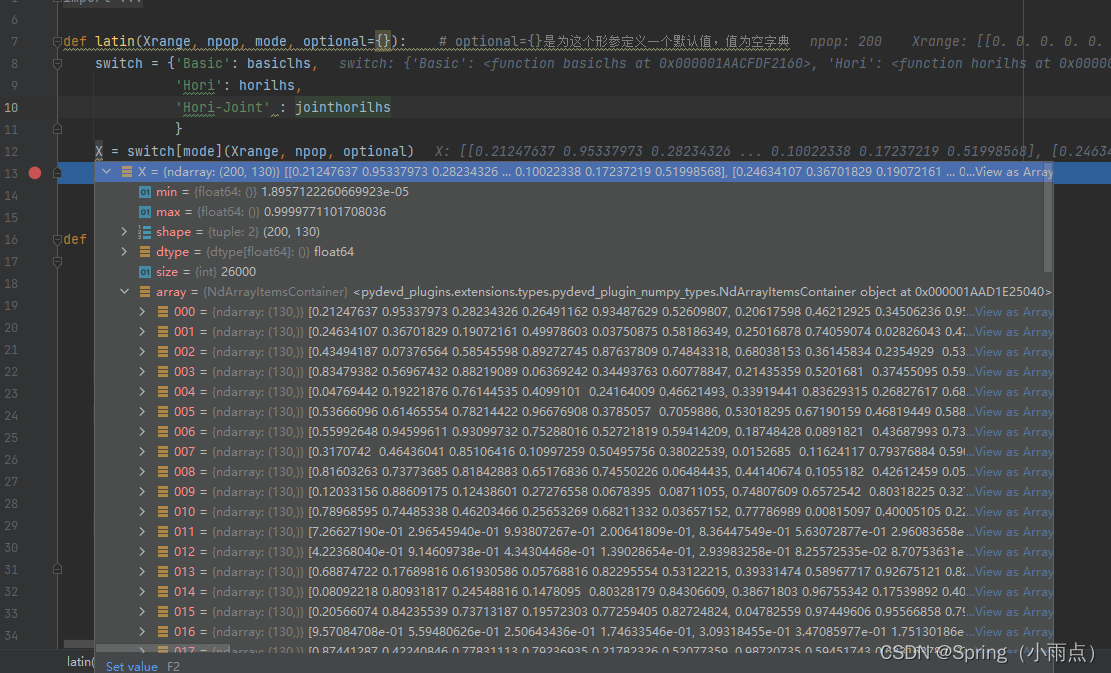This screenshot has width=1111, height=673.
Task: Open View as Array for row 016
Action: [x=1014, y=632]
